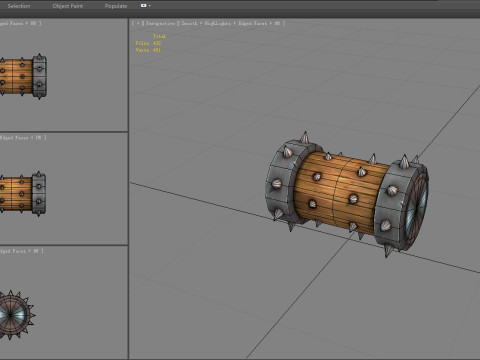Click the Perspective viewport label
The width and height of the screenshot is (480, 360).
pyautogui.click(x=160, y=23)
